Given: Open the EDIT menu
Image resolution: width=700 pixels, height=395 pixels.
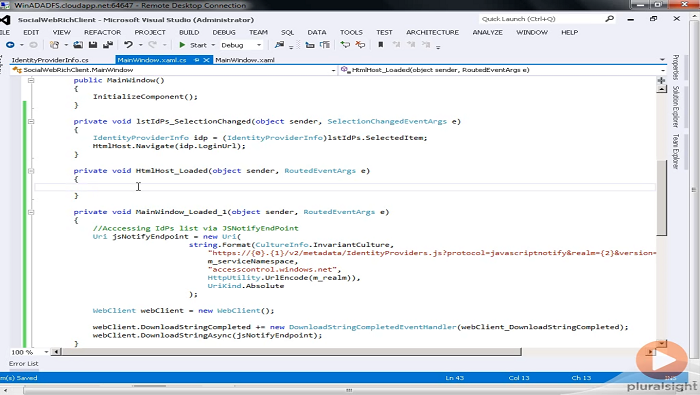Looking at the screenshot, I should pyautogui.click(x=31, y=32).
